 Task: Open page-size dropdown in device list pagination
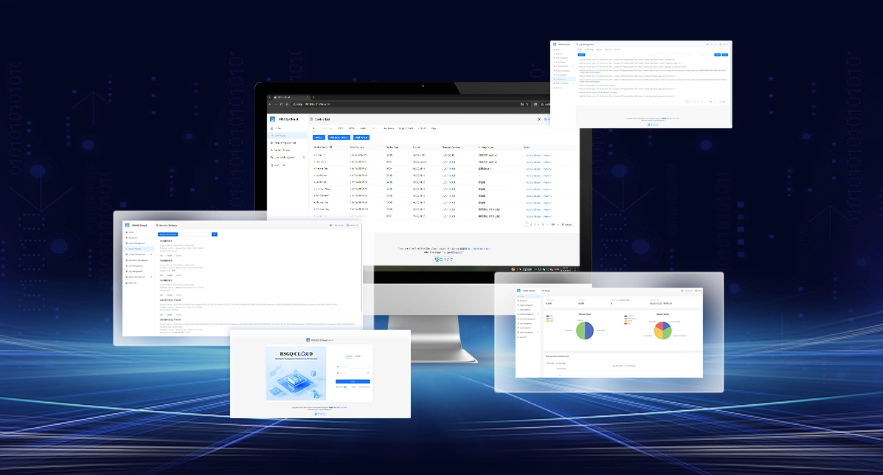pyautogui.click(x=566, y=225)
